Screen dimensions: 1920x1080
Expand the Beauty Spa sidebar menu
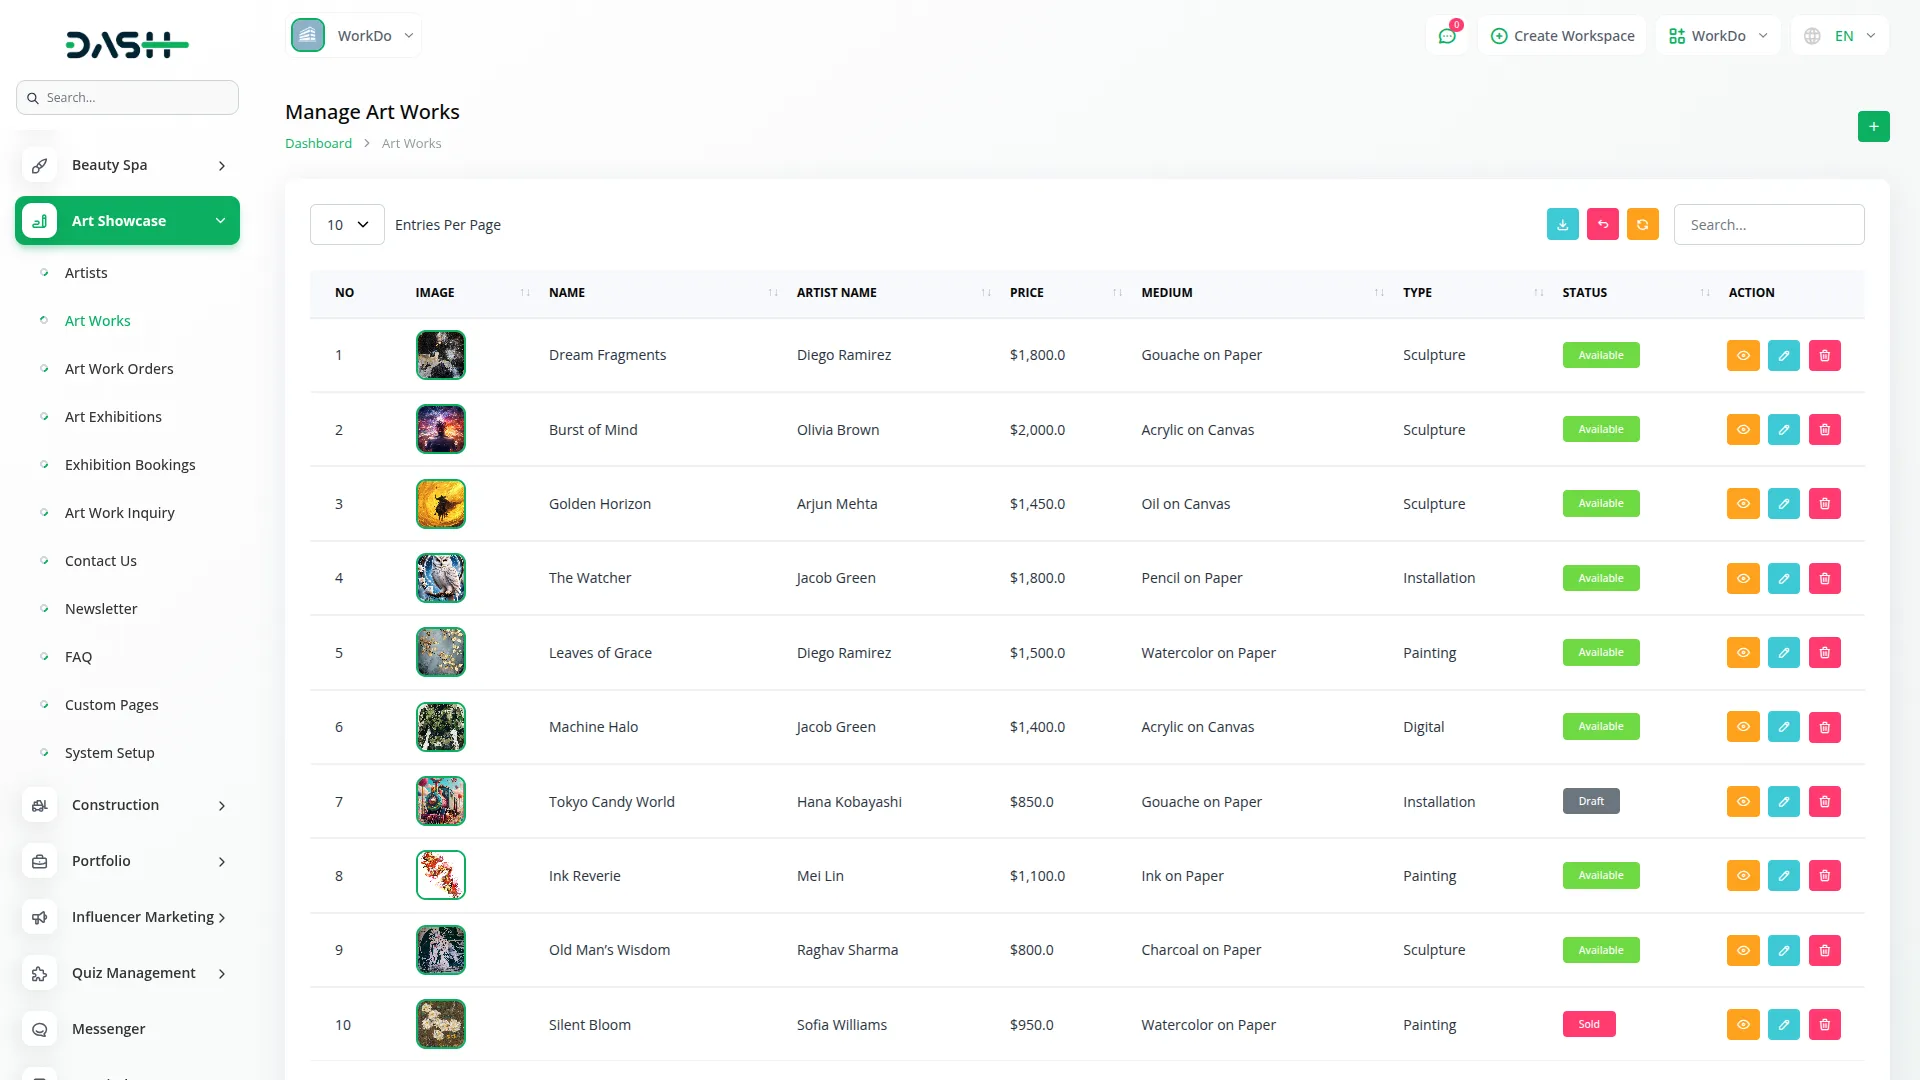[x=128, y=165]
